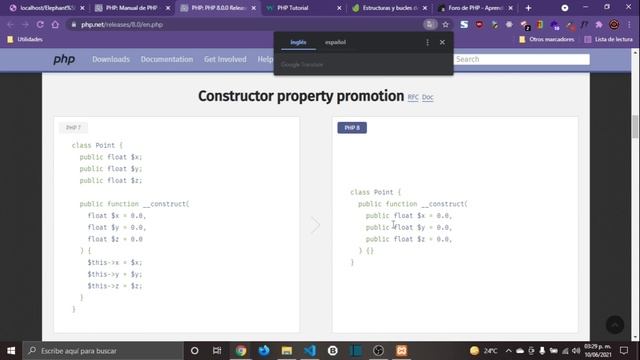This screenshot has width=640, height=360.
Task: Click back-to-top round arrow button
Action: coord(615,324)
